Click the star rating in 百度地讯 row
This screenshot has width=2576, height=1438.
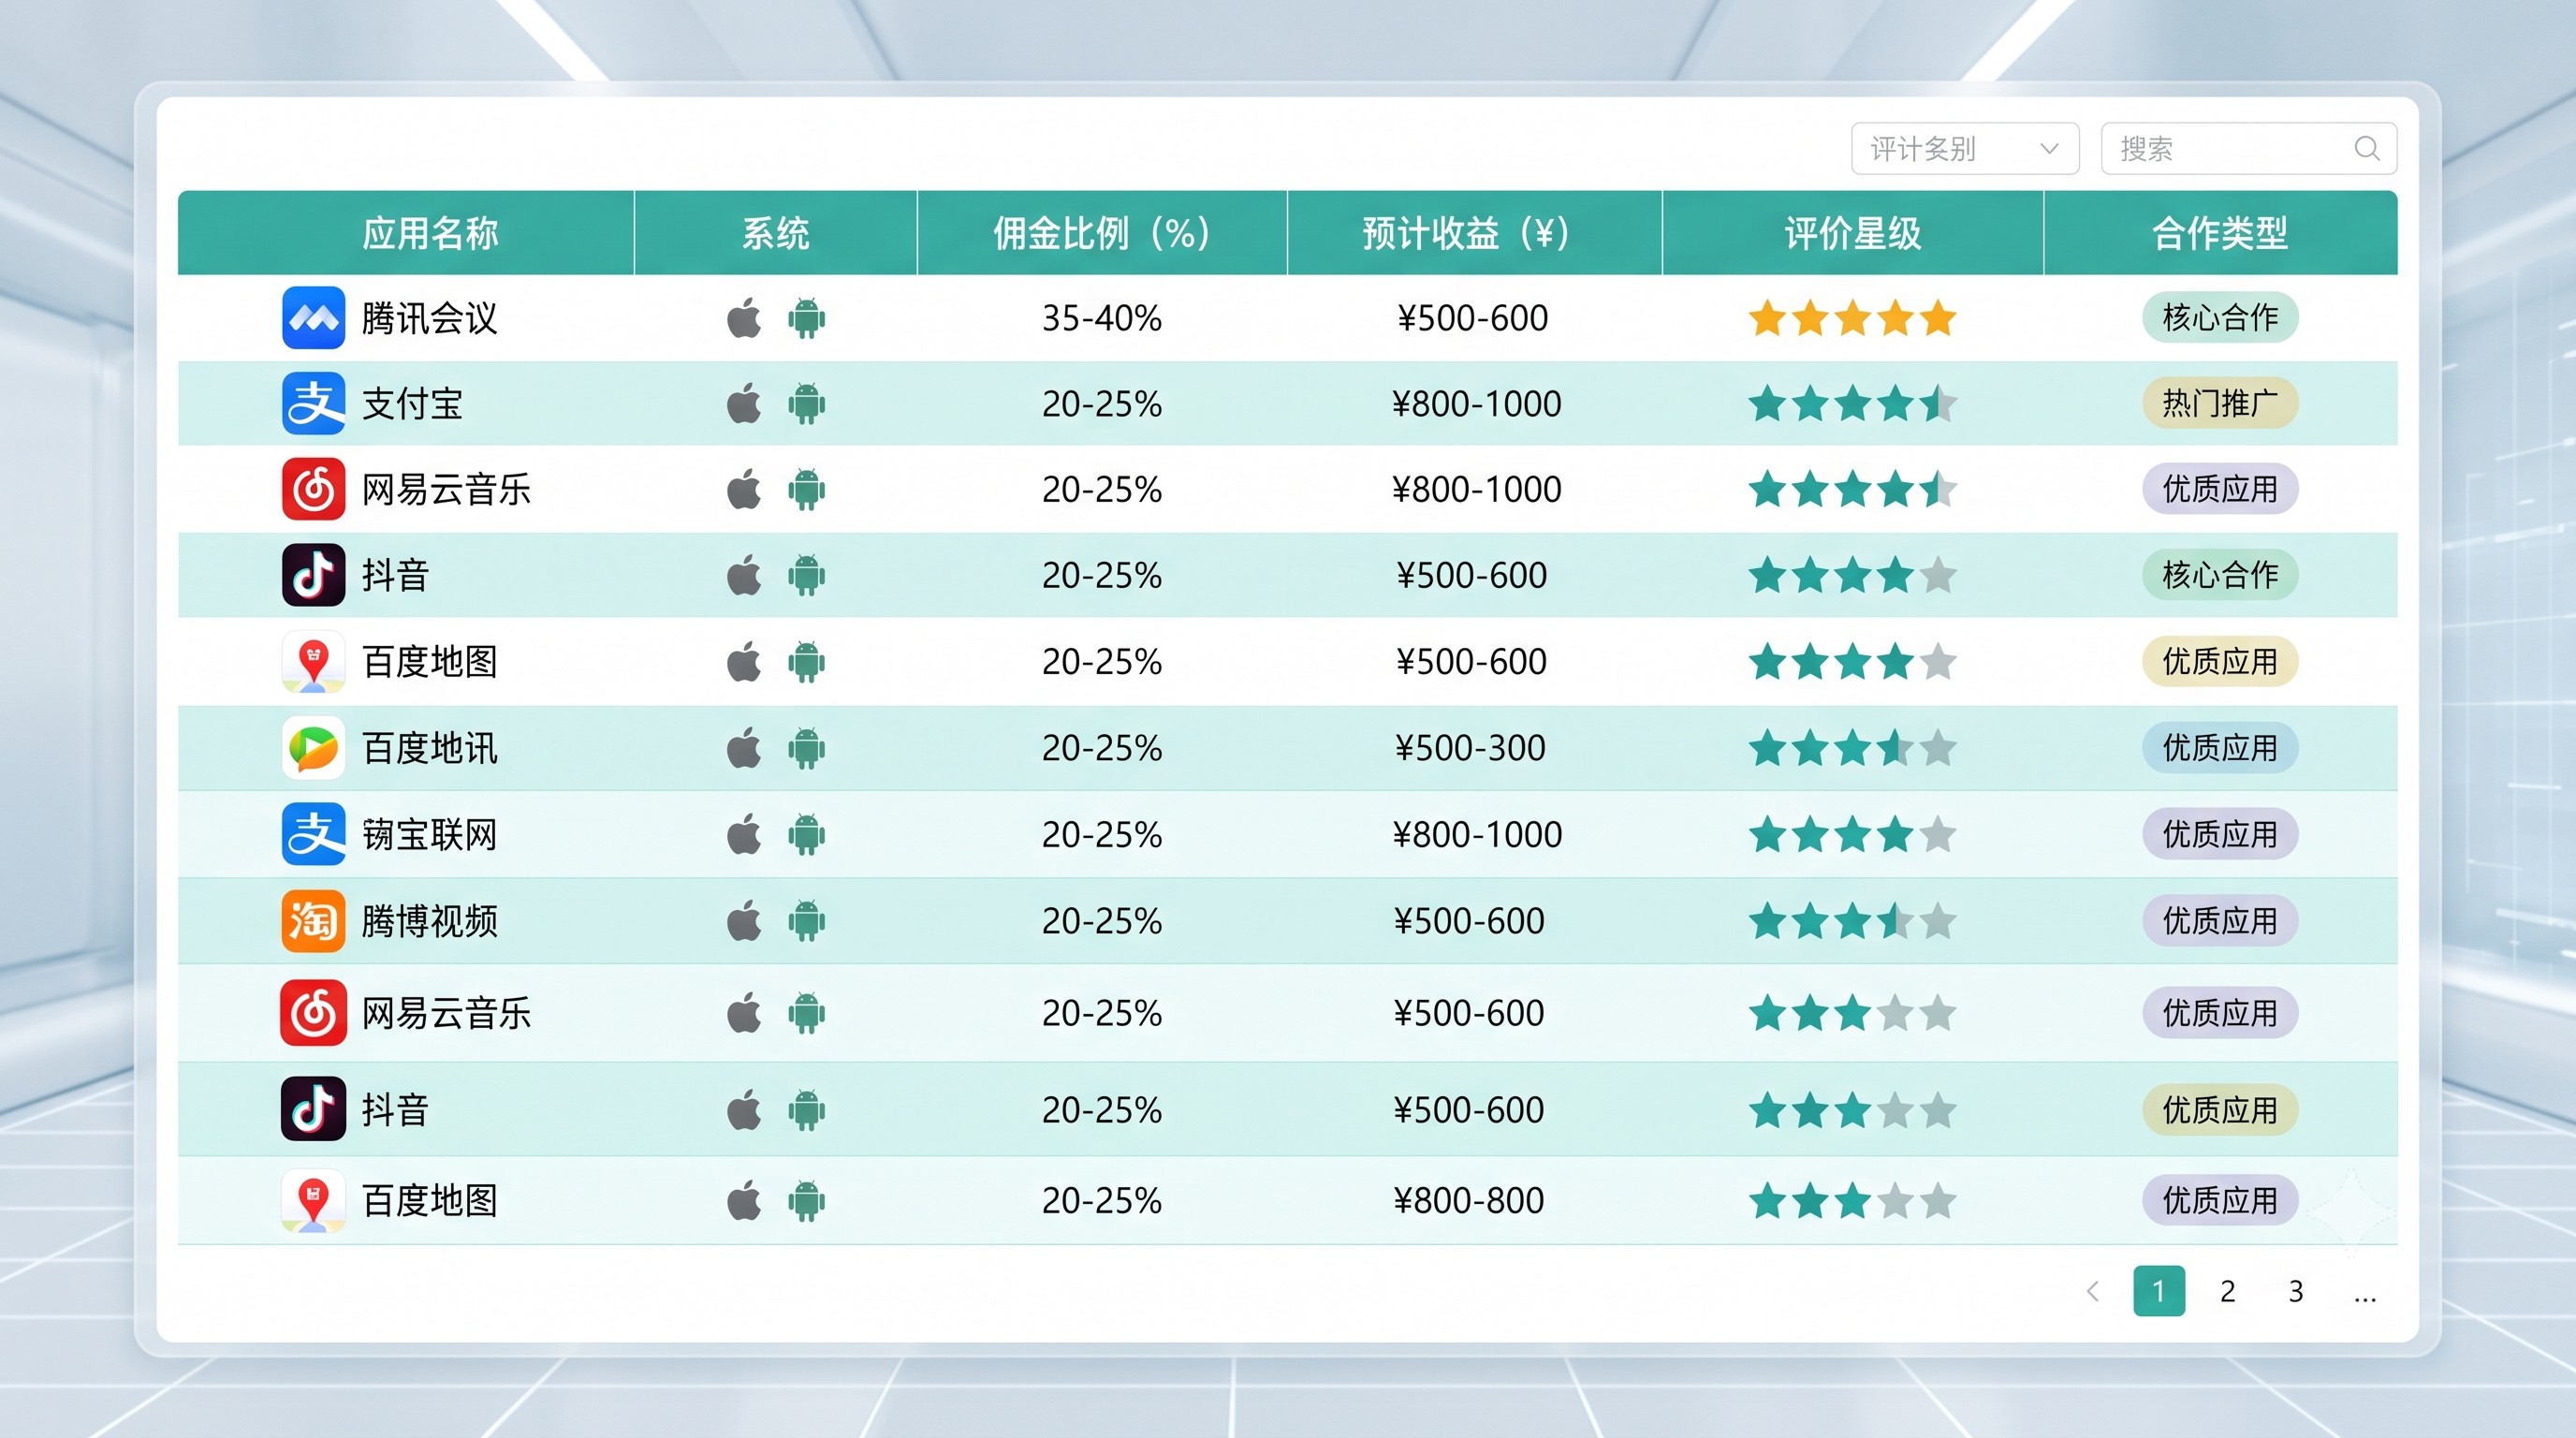[1853, 748]
